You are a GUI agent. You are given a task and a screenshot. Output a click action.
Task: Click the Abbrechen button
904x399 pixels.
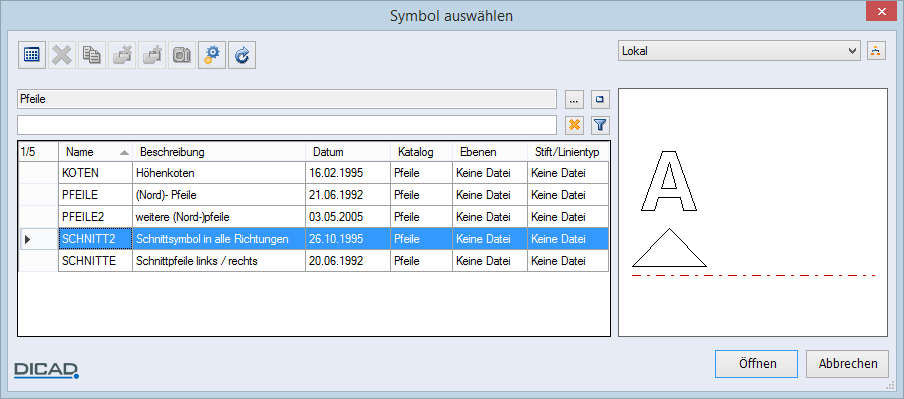coord(848,364)
